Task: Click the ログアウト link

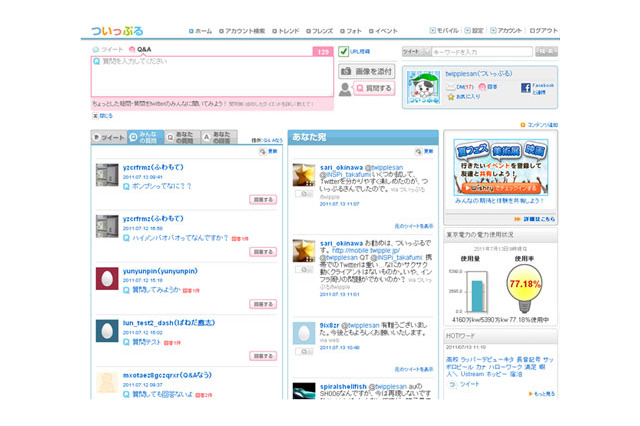Action: [x=543, y=31]
